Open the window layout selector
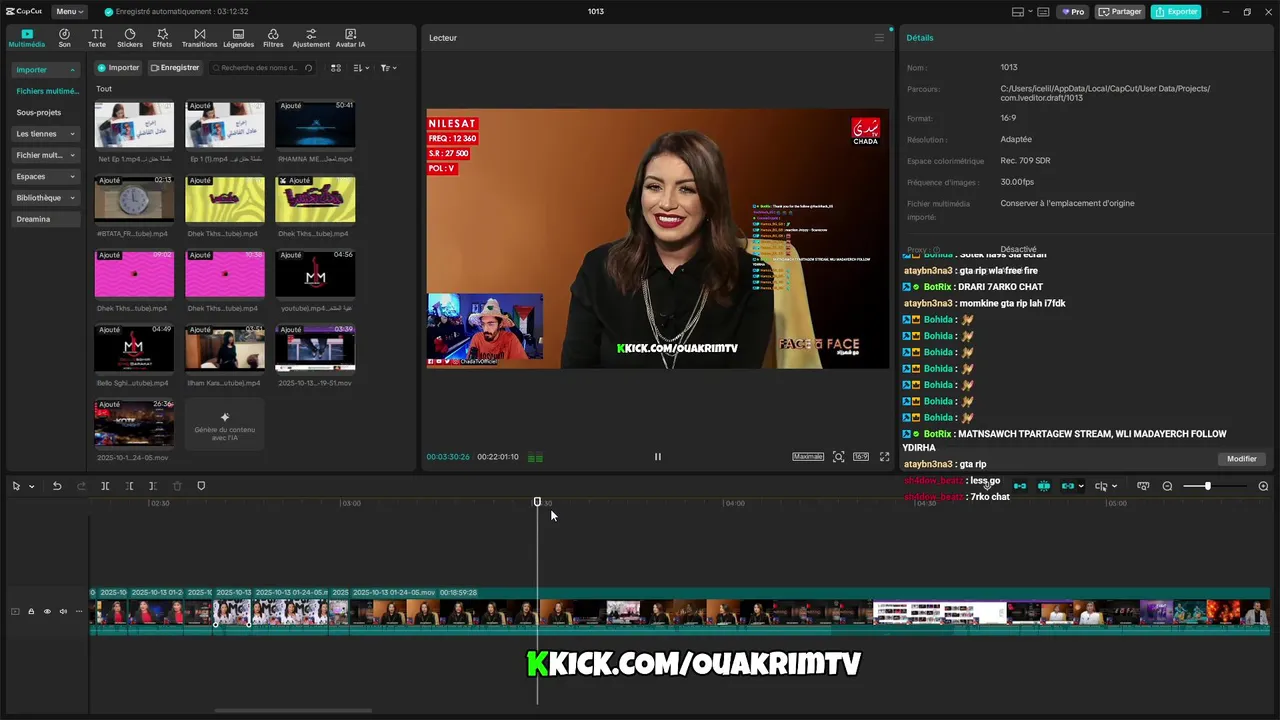The width and height of the screenshot is (1280, 720). click(1024, 12)
